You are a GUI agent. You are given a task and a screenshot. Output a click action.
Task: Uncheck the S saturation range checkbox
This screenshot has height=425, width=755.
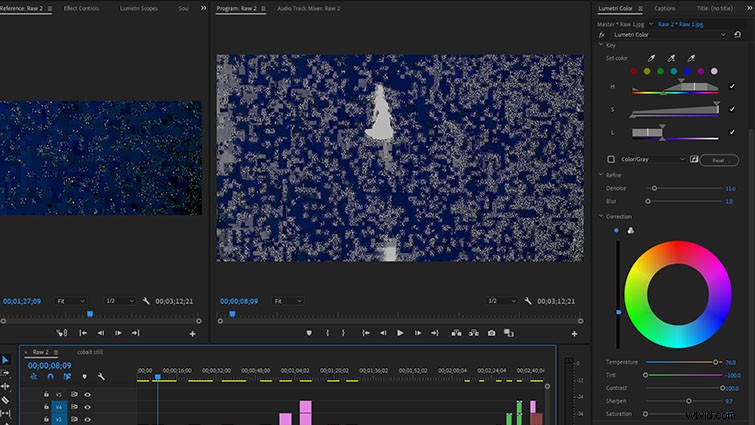[x=732, y=109]
